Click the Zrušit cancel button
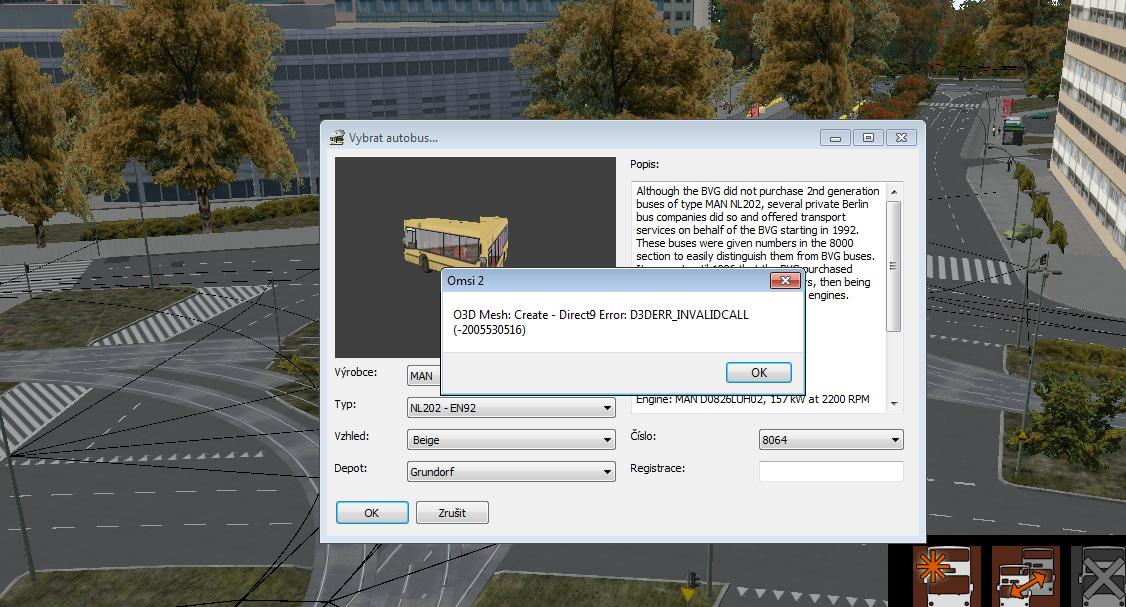This screenshot has height=607, width=1126. pos(452,513)
